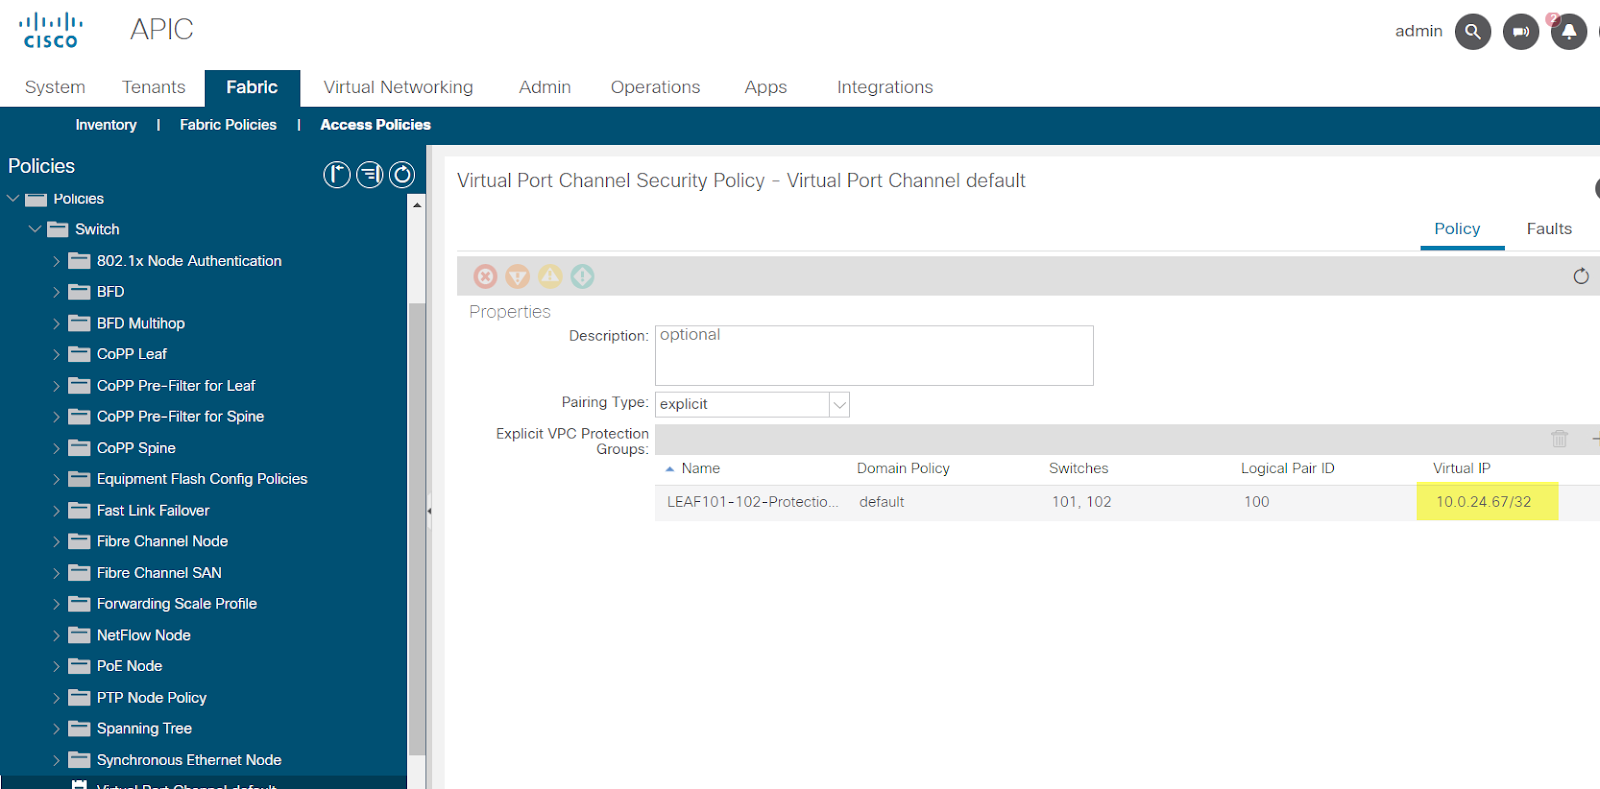This screenshot has height=789, width=1600.
Task: Click the orange major faults icon
Action: click(517, 276)
